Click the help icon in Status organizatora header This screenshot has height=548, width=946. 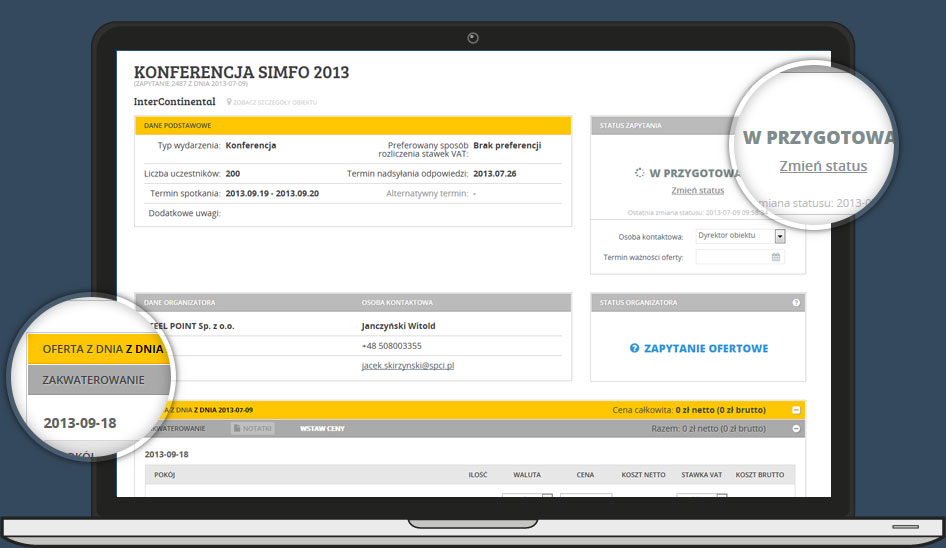click(x=796, y=302)
